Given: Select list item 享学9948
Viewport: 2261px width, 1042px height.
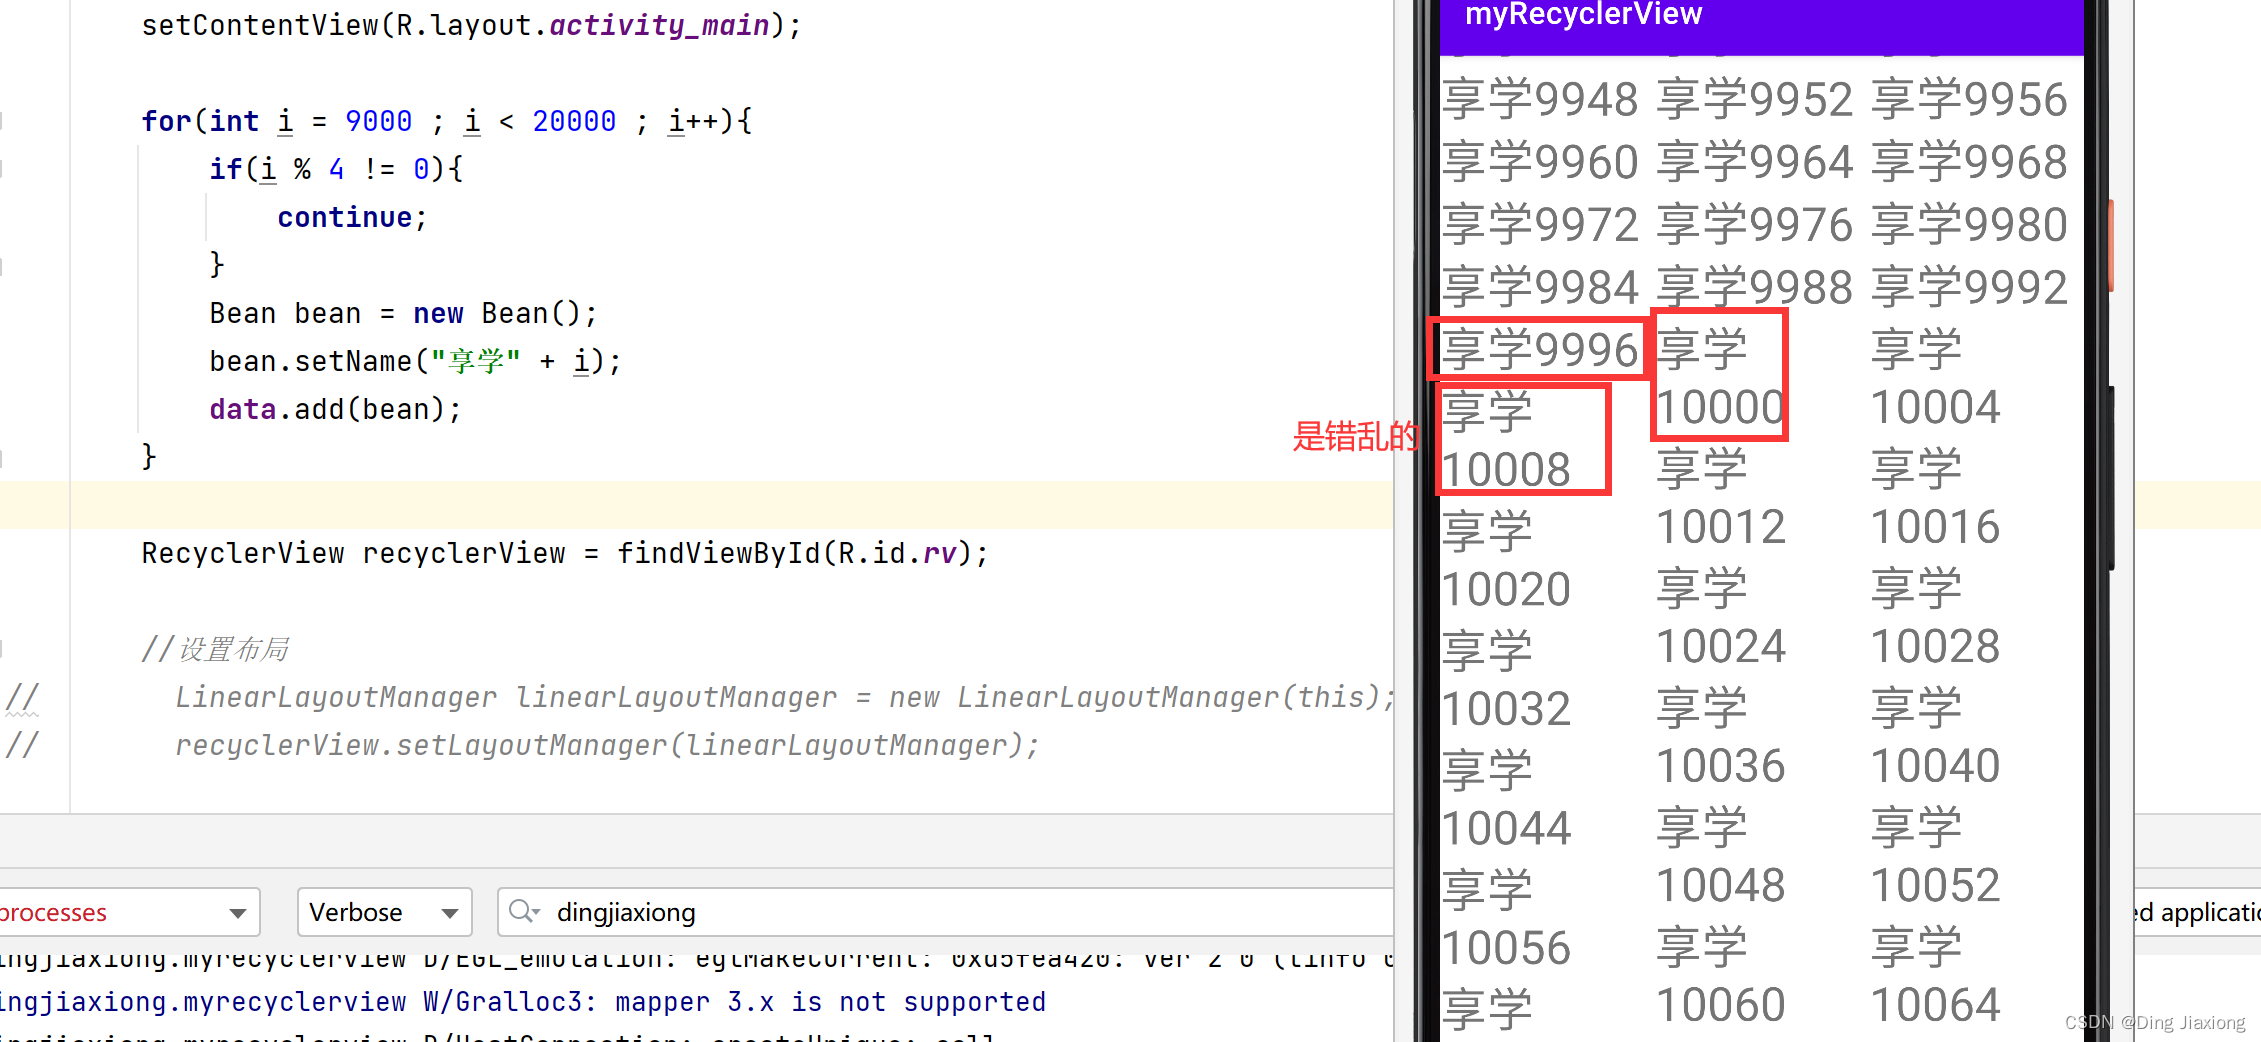Looking at the screenshot, I should click(1540, 100).
